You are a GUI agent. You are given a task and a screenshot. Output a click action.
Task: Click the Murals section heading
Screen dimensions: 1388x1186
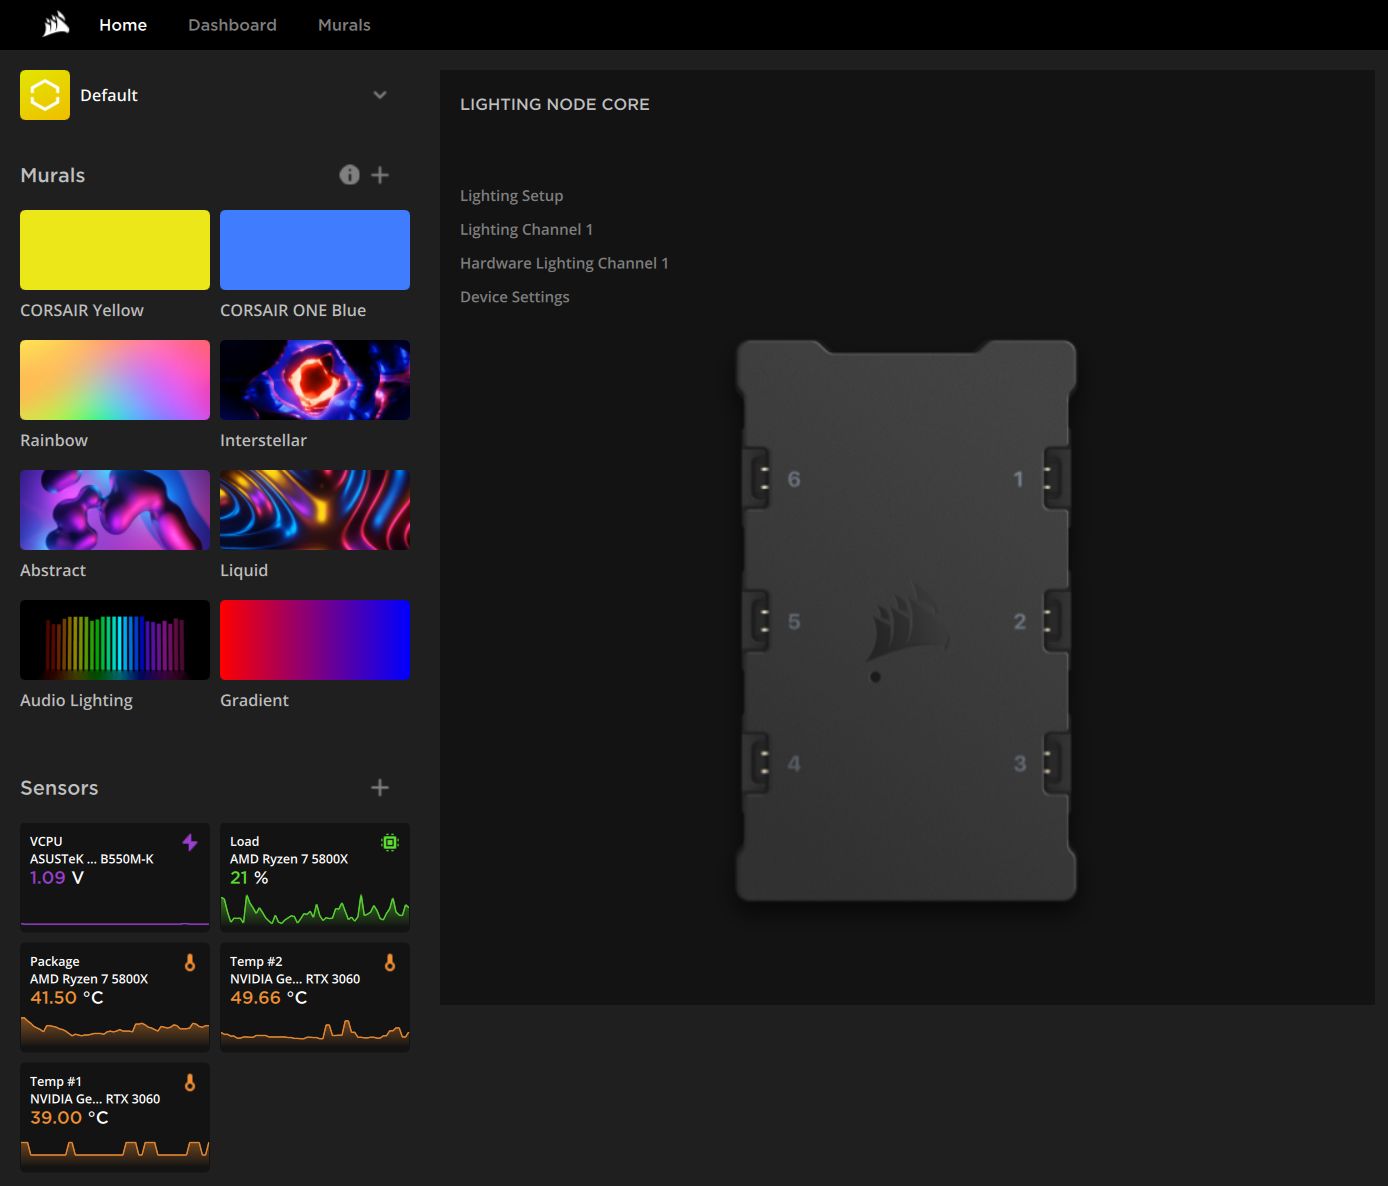tap(53, 175)
